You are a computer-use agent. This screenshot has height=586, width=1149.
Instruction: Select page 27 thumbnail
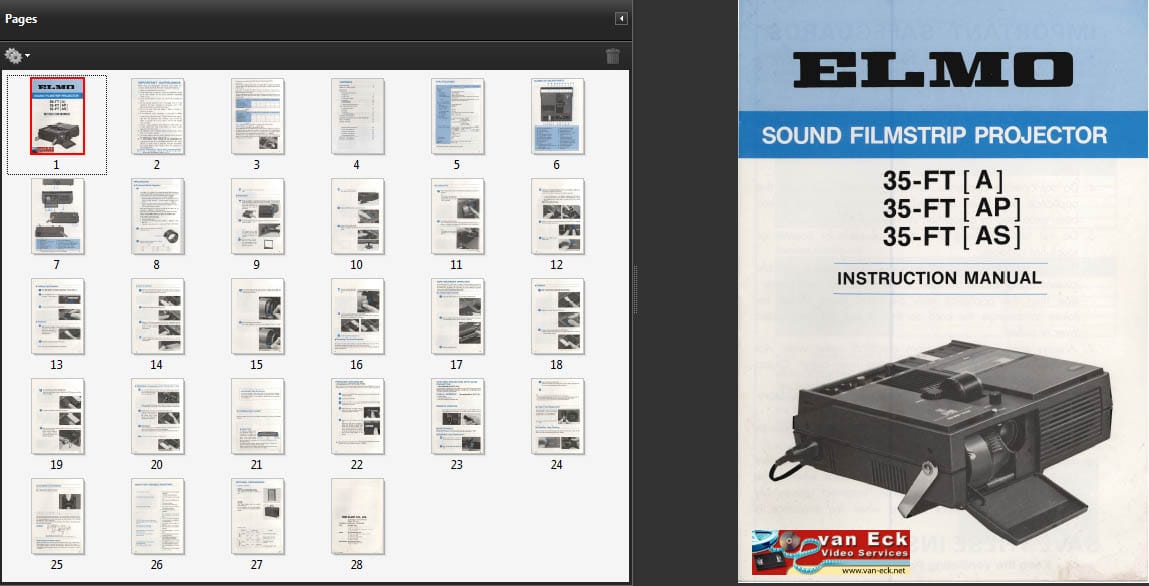(x=257, y=516)
